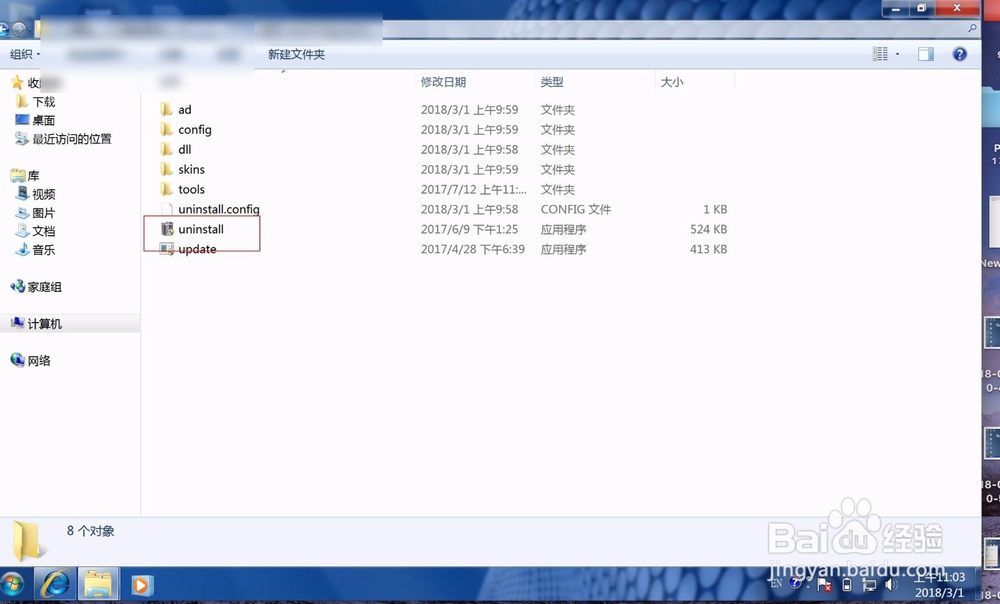Viewport: 1000px width, 604px height.
Task: Click the CONFIG 文件 type cell
Action: click(576, 209)
